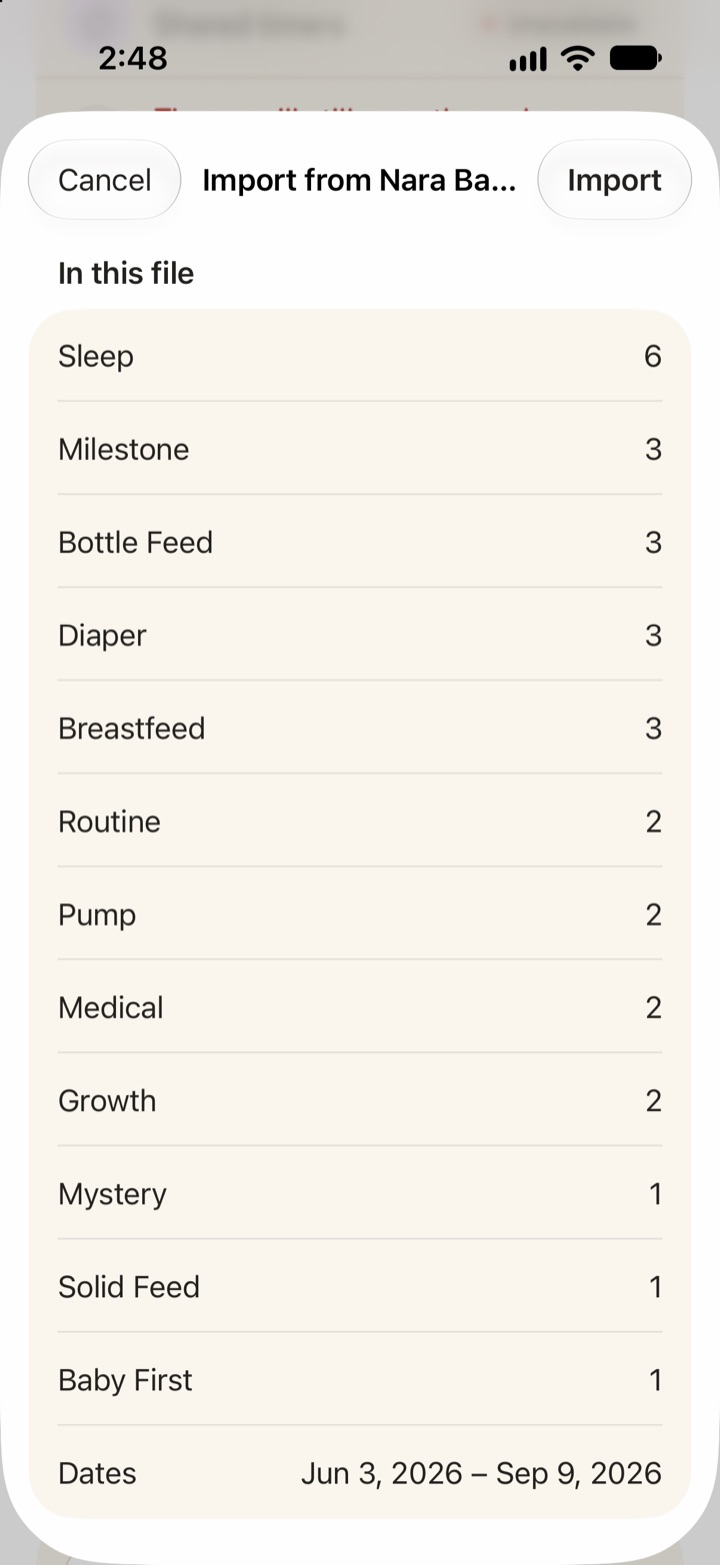Select the Routine row

click(x=360, y=821)
